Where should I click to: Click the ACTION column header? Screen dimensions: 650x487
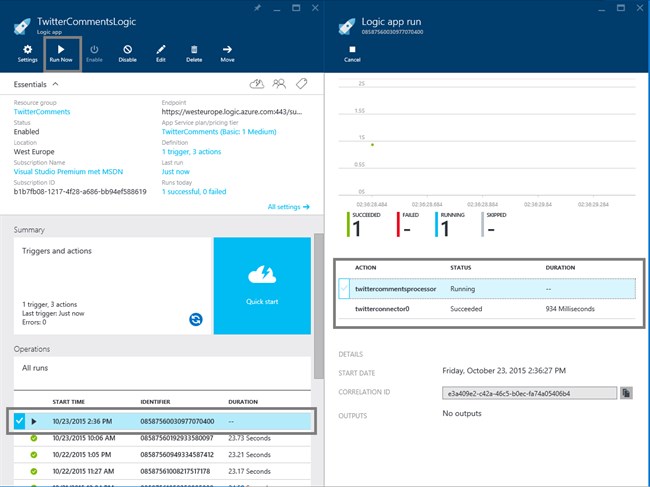coord(365,268)
